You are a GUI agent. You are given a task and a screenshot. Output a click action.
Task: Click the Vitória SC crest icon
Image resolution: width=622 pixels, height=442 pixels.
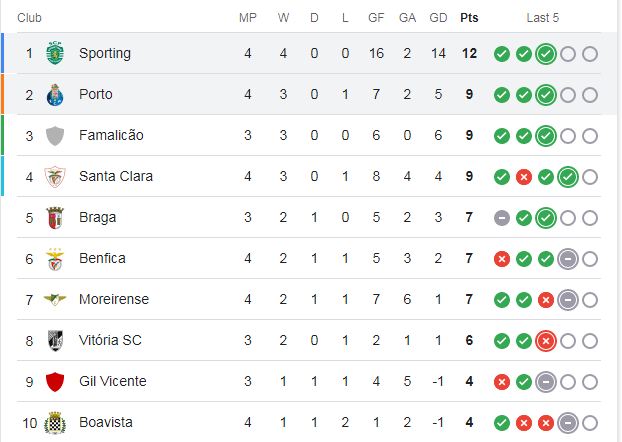(x=55, y=340)
